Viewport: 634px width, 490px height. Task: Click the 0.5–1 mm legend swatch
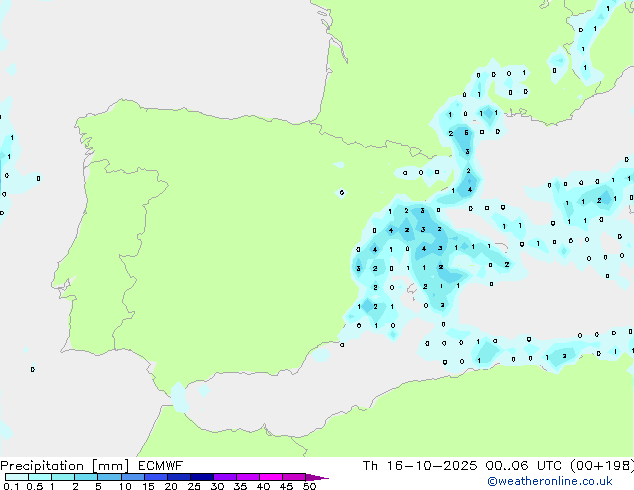[x=40, y=477]
